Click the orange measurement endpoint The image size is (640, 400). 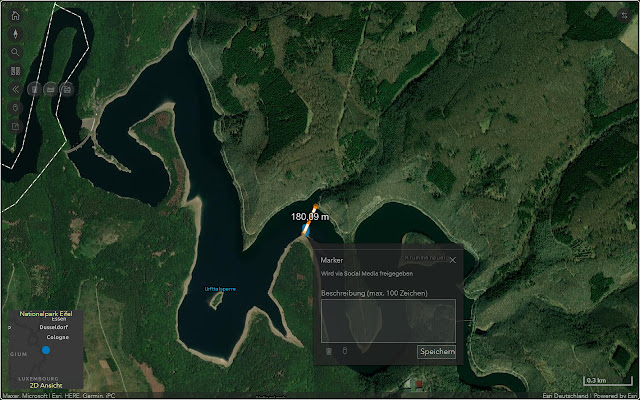pos(315,207)
